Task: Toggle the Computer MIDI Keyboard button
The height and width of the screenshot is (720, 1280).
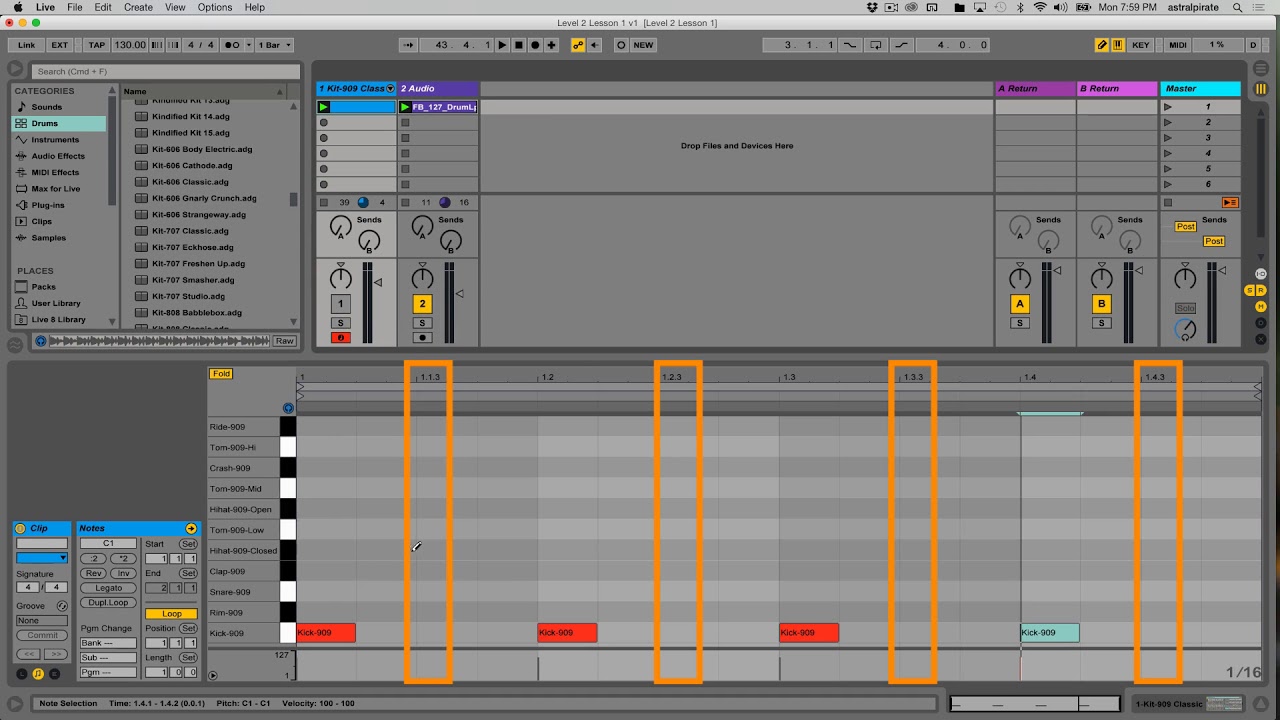Action: point(1118,45)
